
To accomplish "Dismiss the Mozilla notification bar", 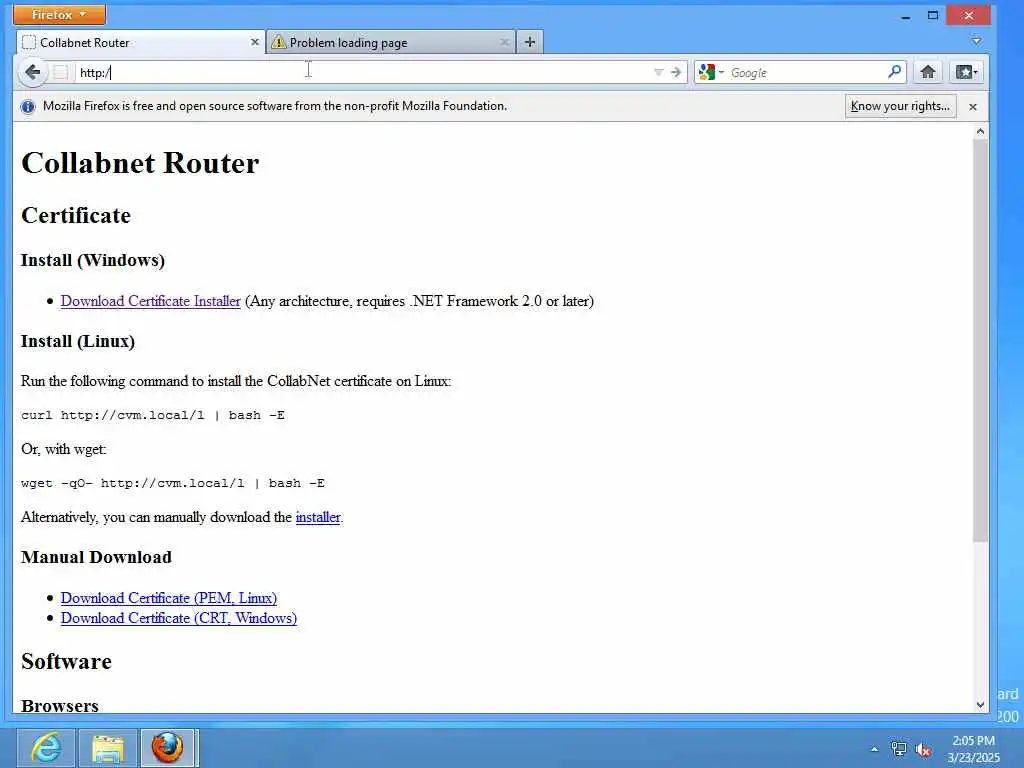I will pos(972,106).
